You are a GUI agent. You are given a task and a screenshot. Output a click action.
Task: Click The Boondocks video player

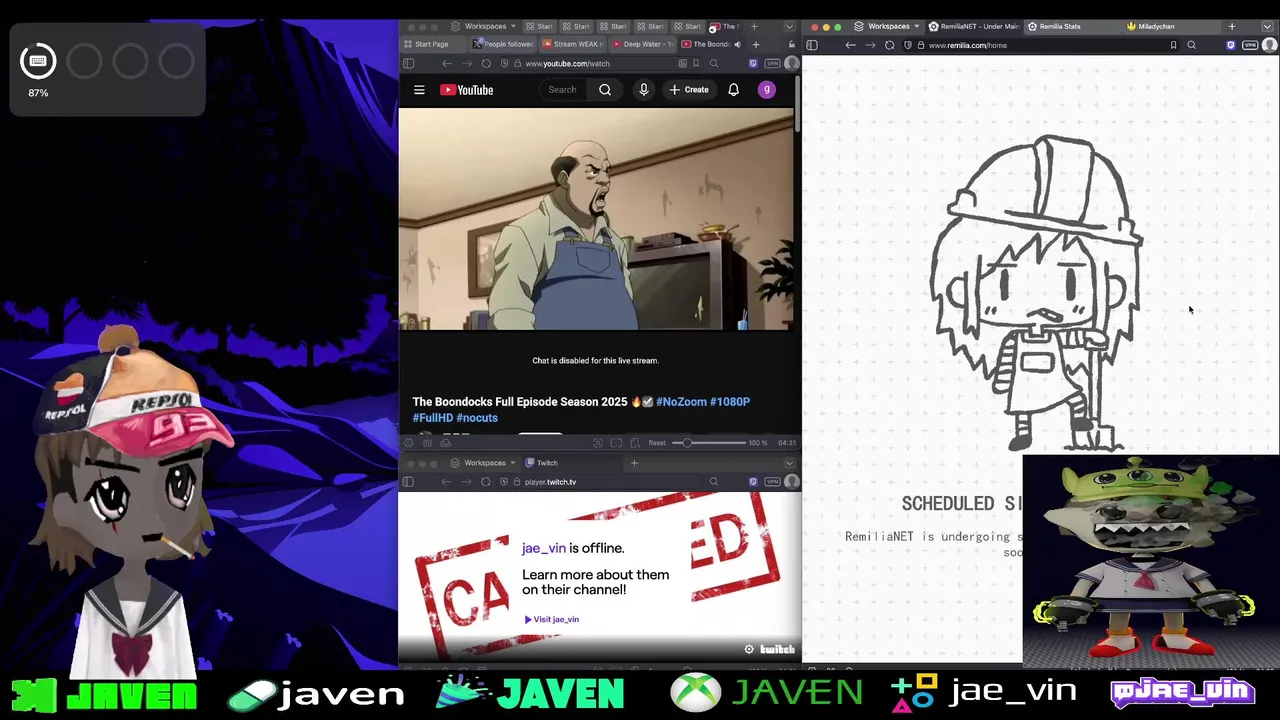[x=597, y=219]
